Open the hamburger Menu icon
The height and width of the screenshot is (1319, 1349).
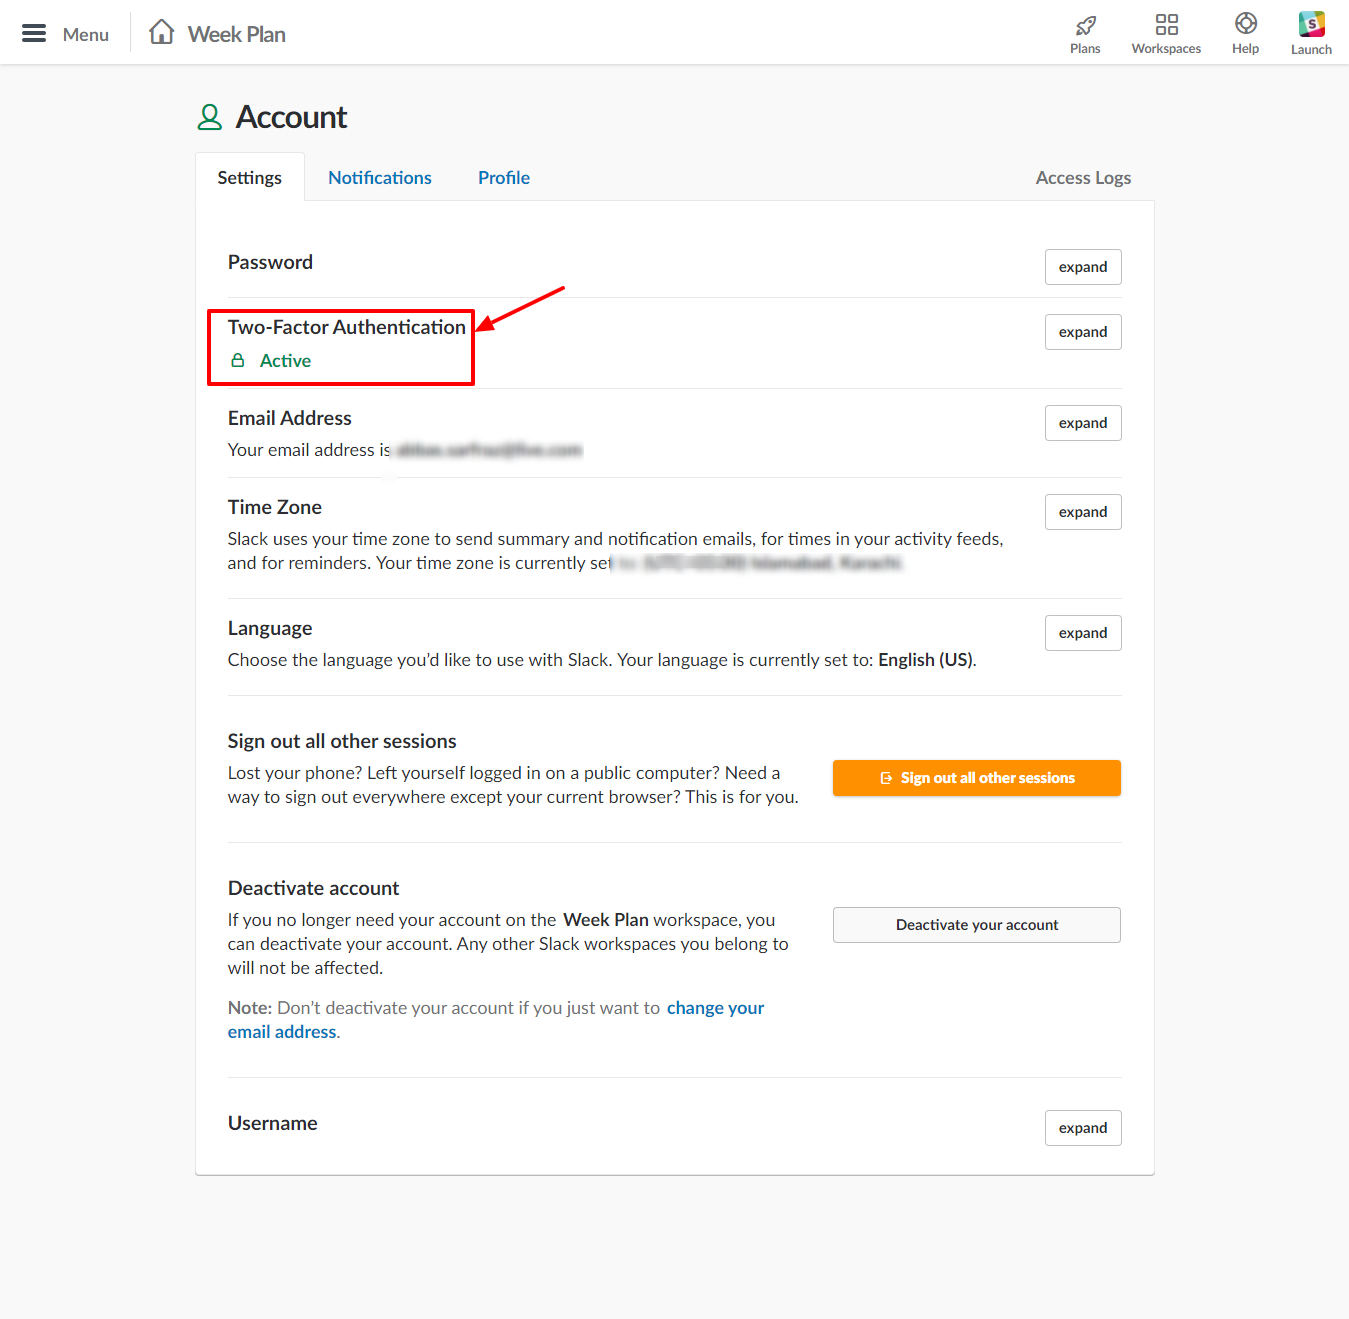click(x=33, y=32)
